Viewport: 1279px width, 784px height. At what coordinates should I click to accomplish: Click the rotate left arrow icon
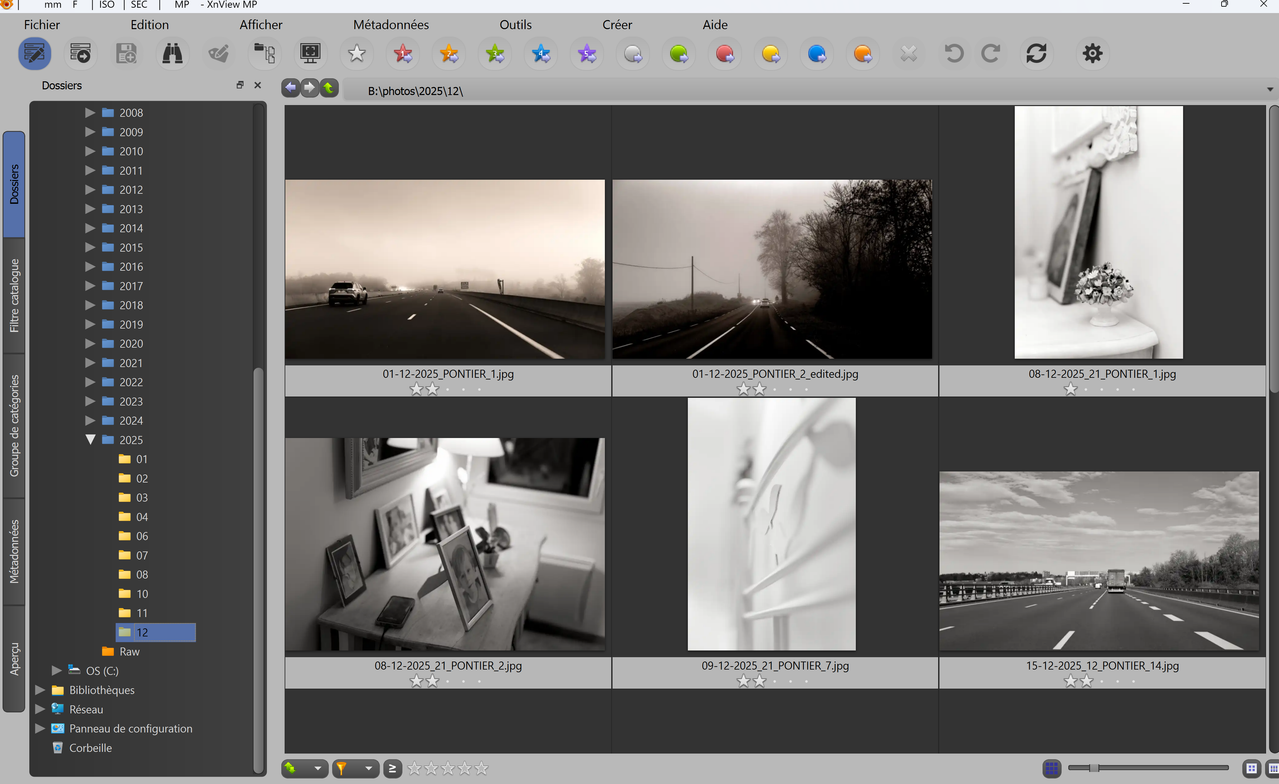click(x=954, y=53)
